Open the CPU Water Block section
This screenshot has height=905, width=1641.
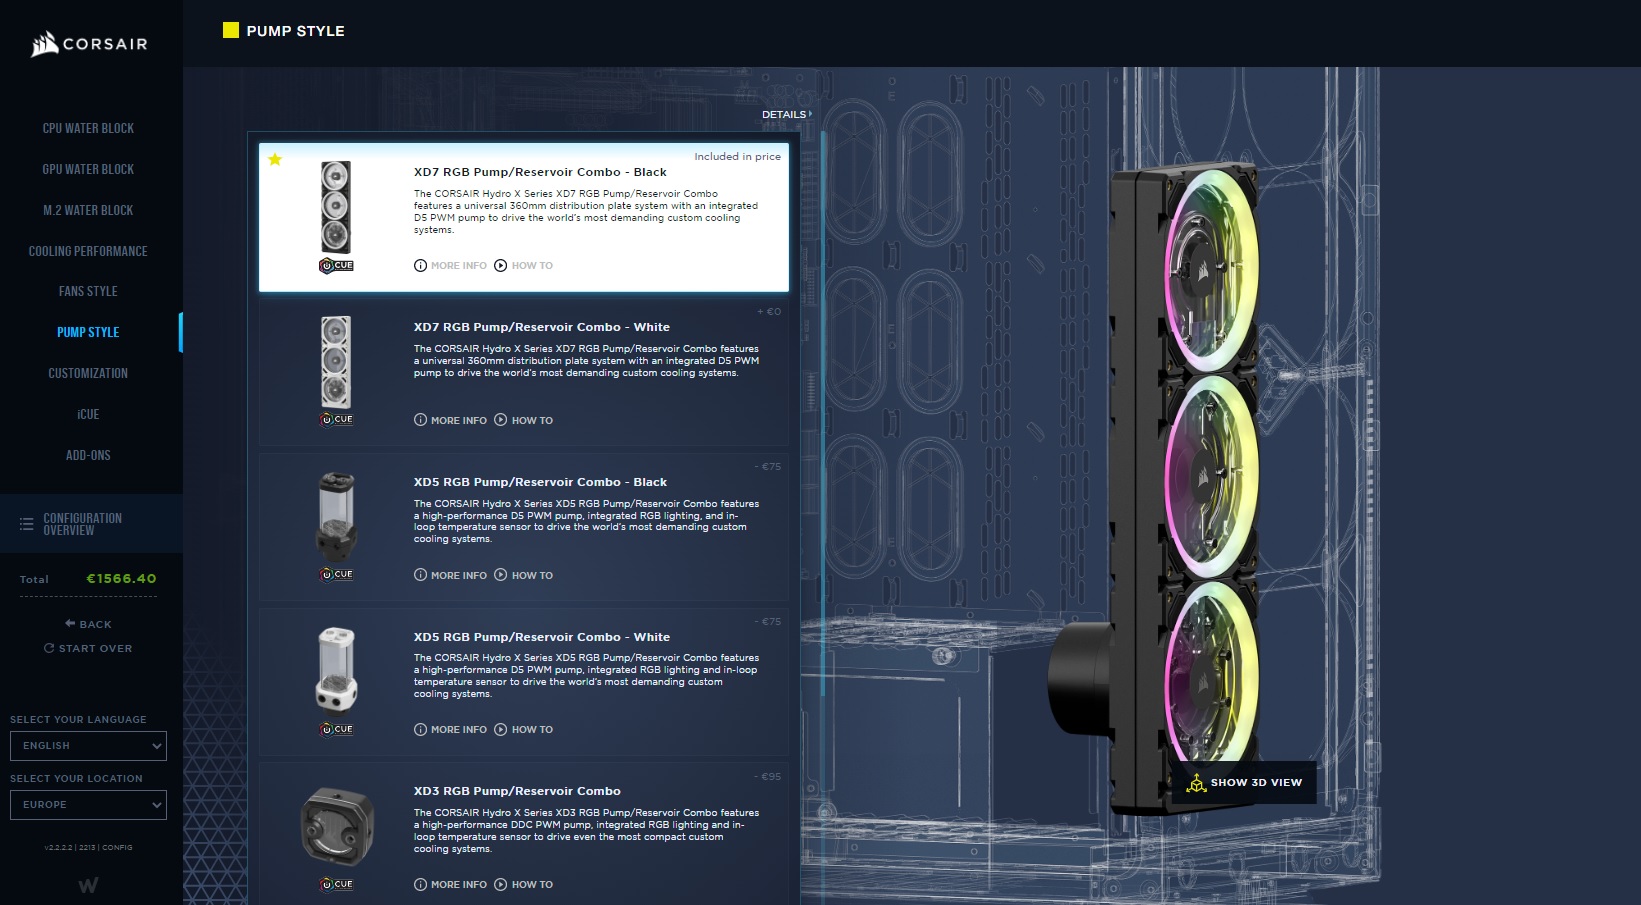click(x=88, y=128)
